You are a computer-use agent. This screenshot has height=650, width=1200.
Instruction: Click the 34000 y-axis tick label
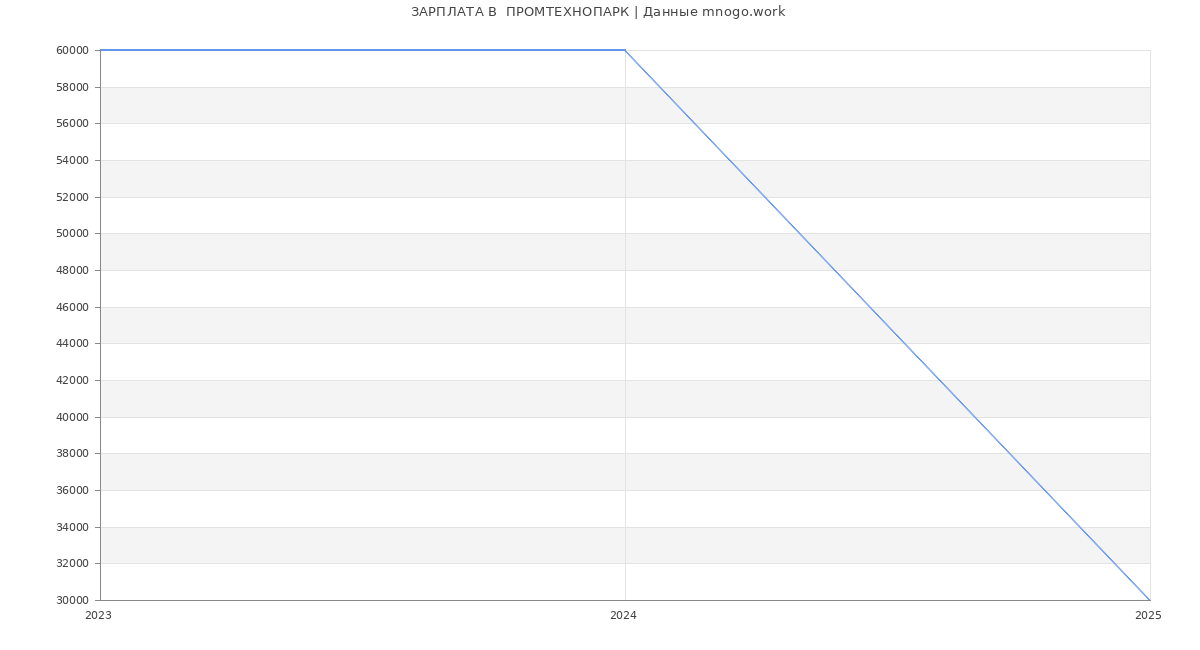coord(72,527)
